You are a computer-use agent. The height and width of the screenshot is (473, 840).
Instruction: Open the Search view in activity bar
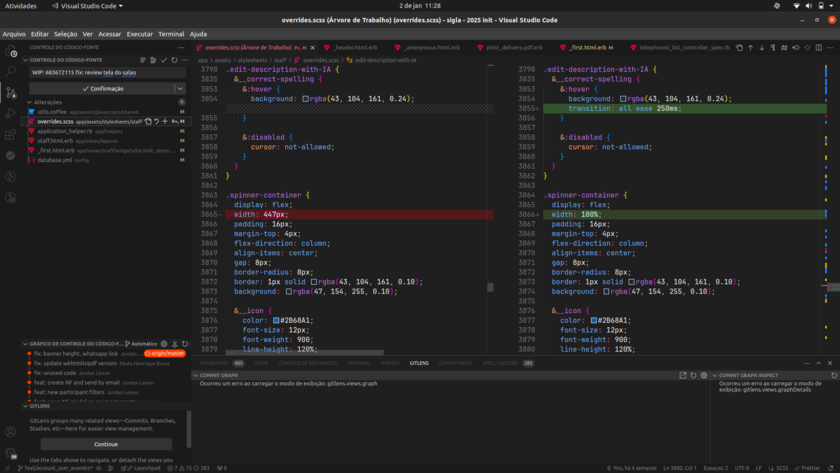11,71
